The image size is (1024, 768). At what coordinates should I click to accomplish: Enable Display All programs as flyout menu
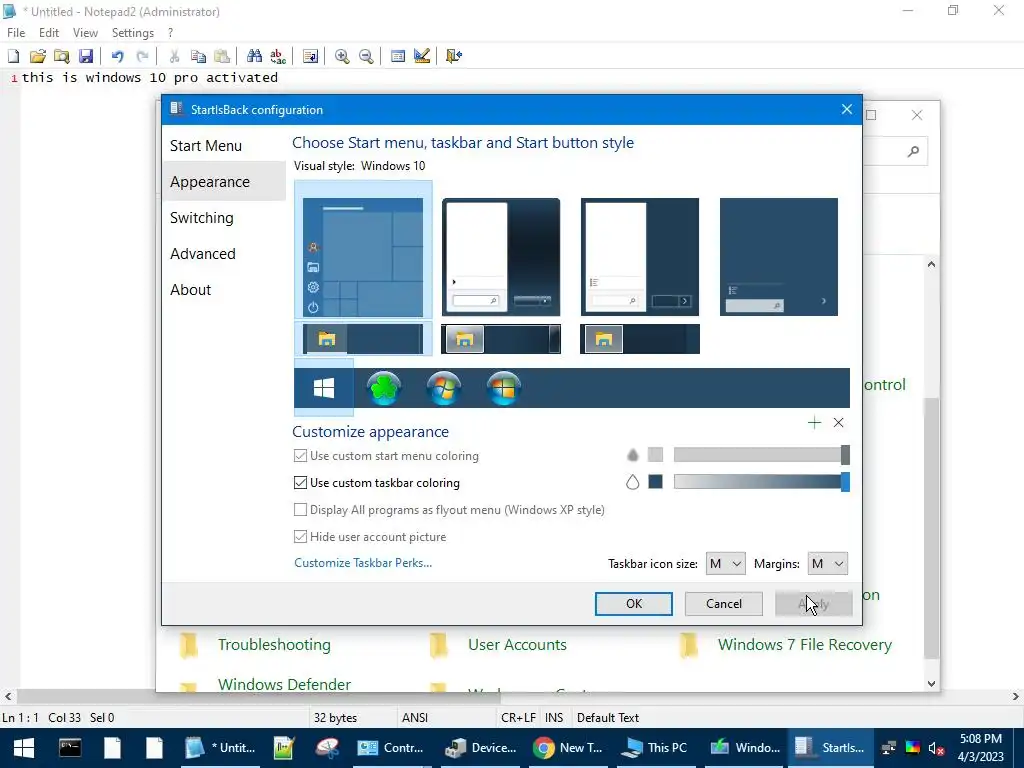coord(300,509)
